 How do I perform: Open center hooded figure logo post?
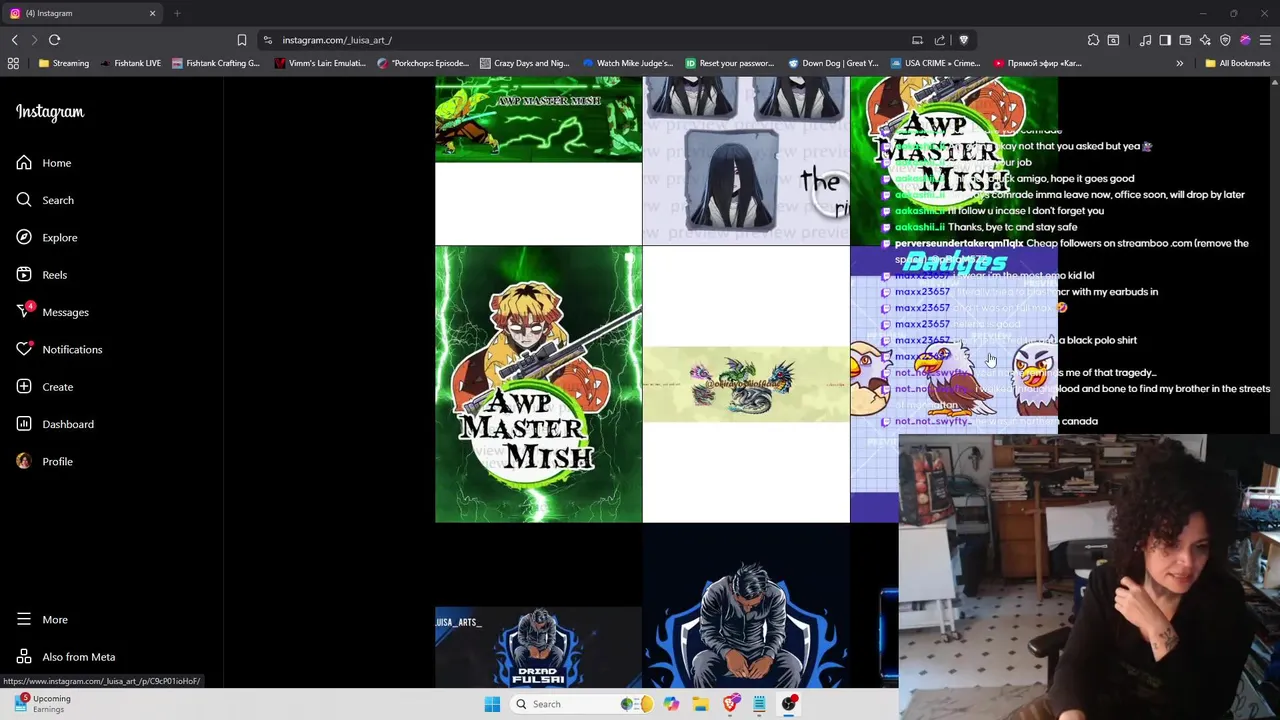pos(746,606)
